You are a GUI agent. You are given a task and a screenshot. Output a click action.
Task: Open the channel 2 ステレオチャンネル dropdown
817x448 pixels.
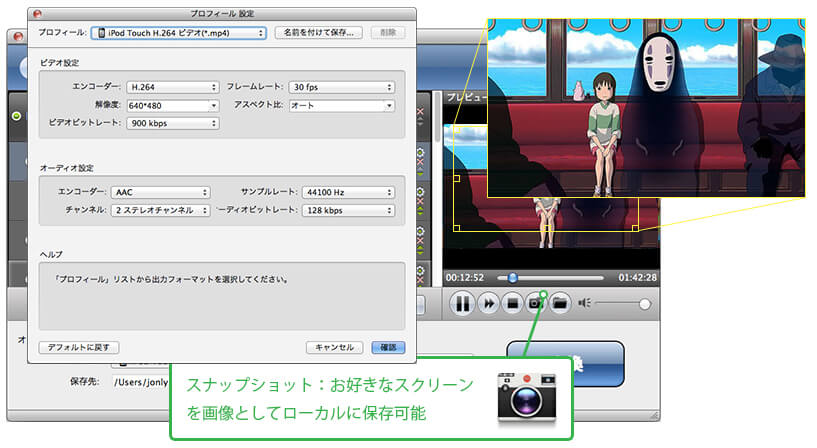(160, 210)
